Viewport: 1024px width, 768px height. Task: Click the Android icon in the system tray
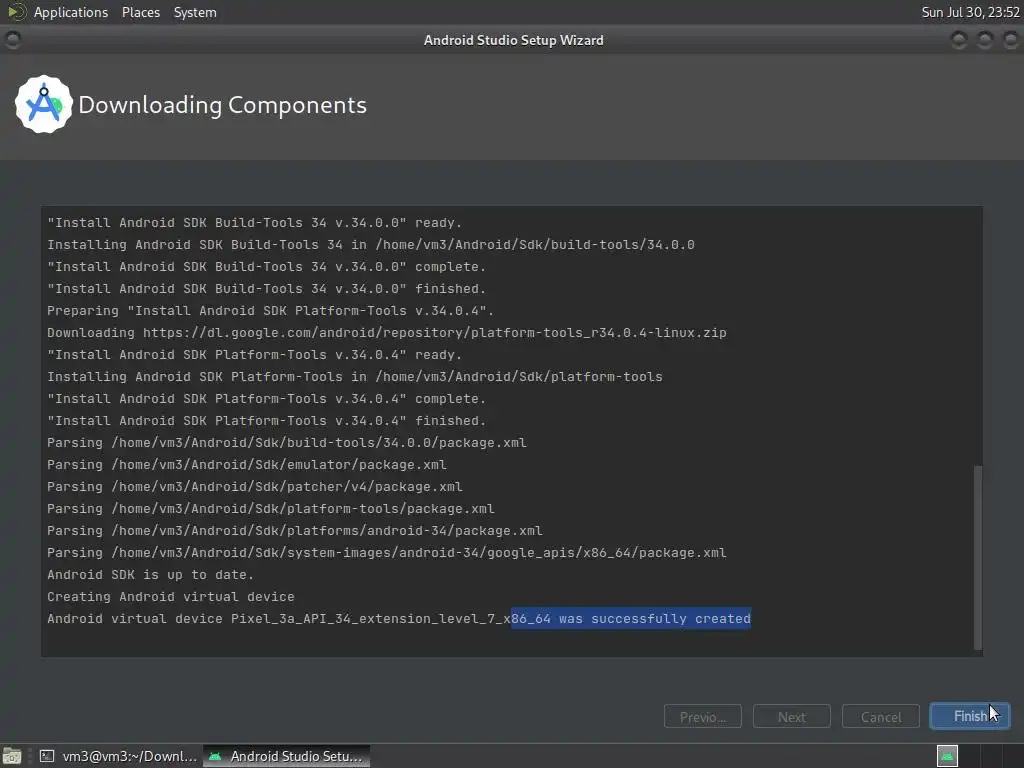tap(947, 756)
